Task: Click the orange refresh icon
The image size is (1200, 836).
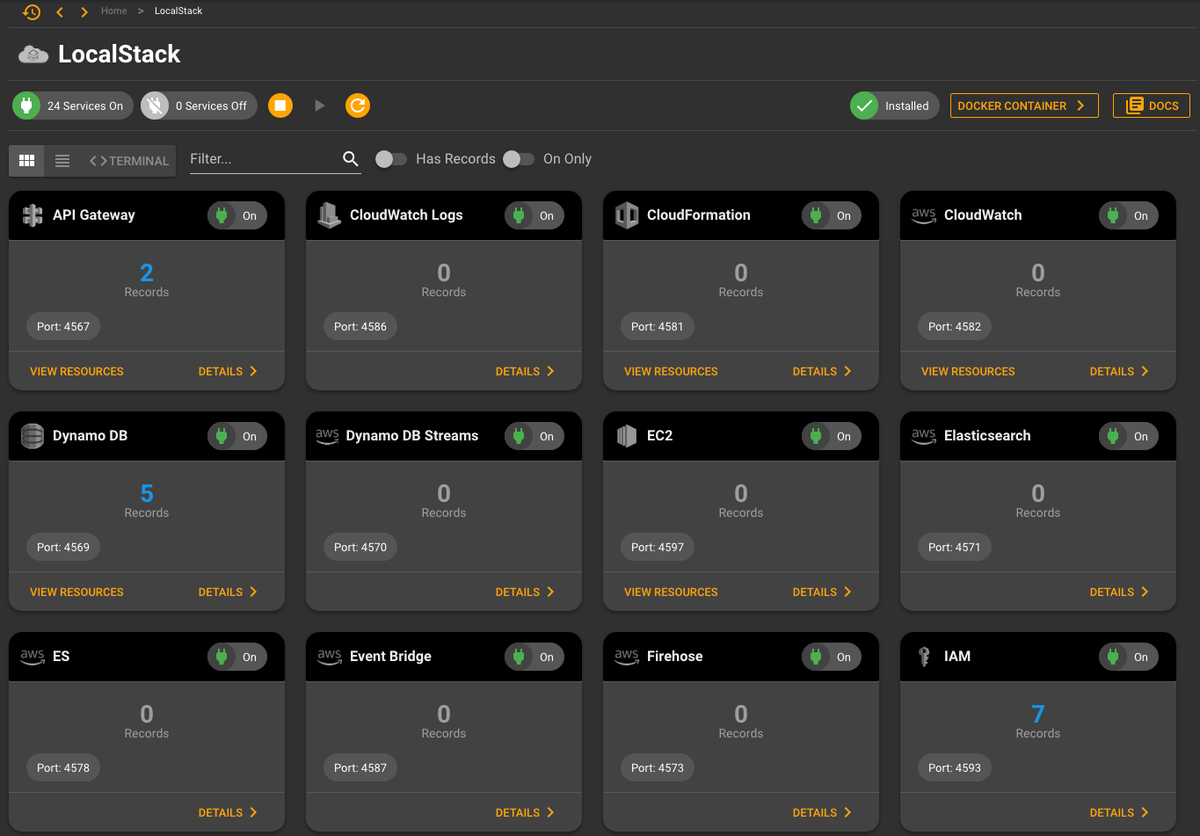Action: point(358,105)
